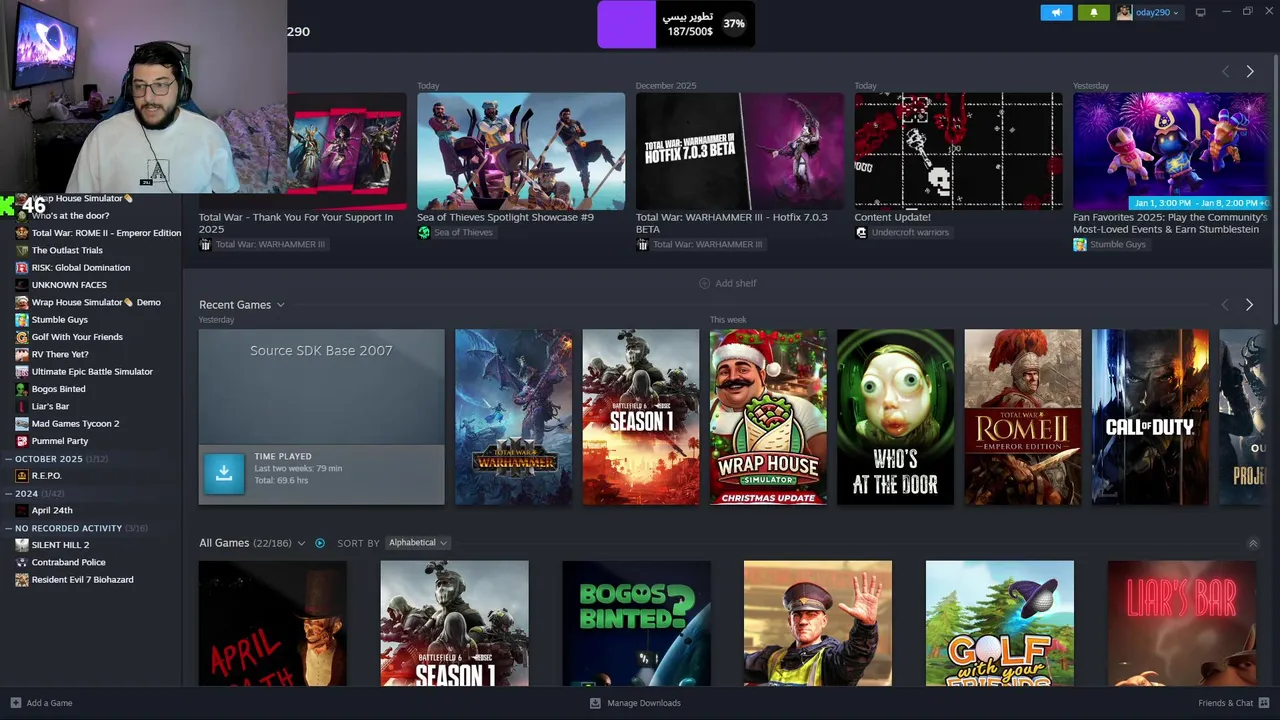This screenshot has width=1280, height=720.
Task: Select RV There Yet? in the sidebar
Action: coord(60,354)
